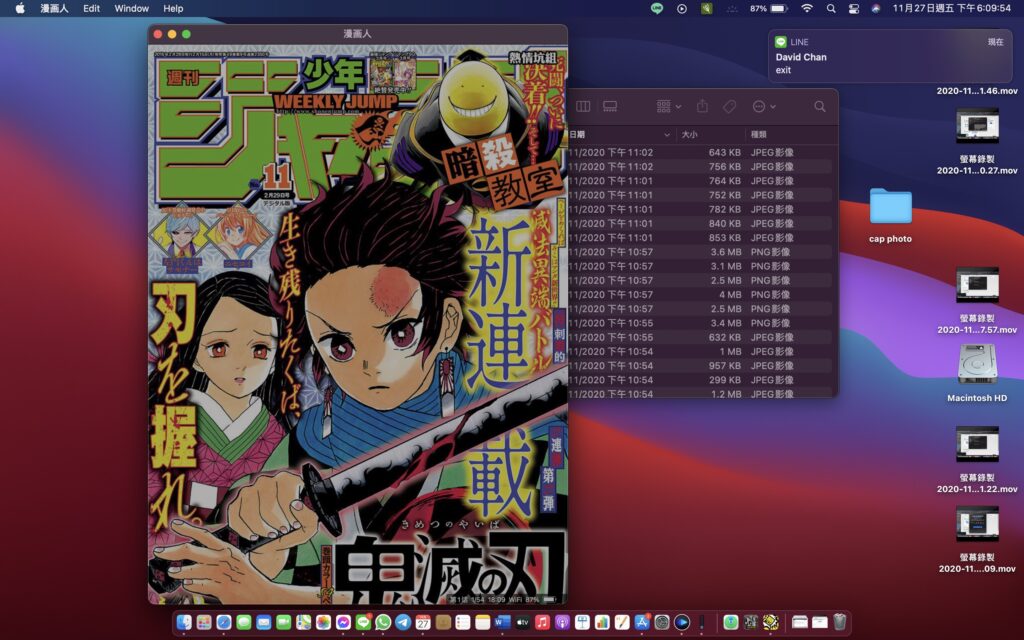Open WhatsApp from the dock
The width and height of the screenshot is (1024, 640).
point(383,622)
